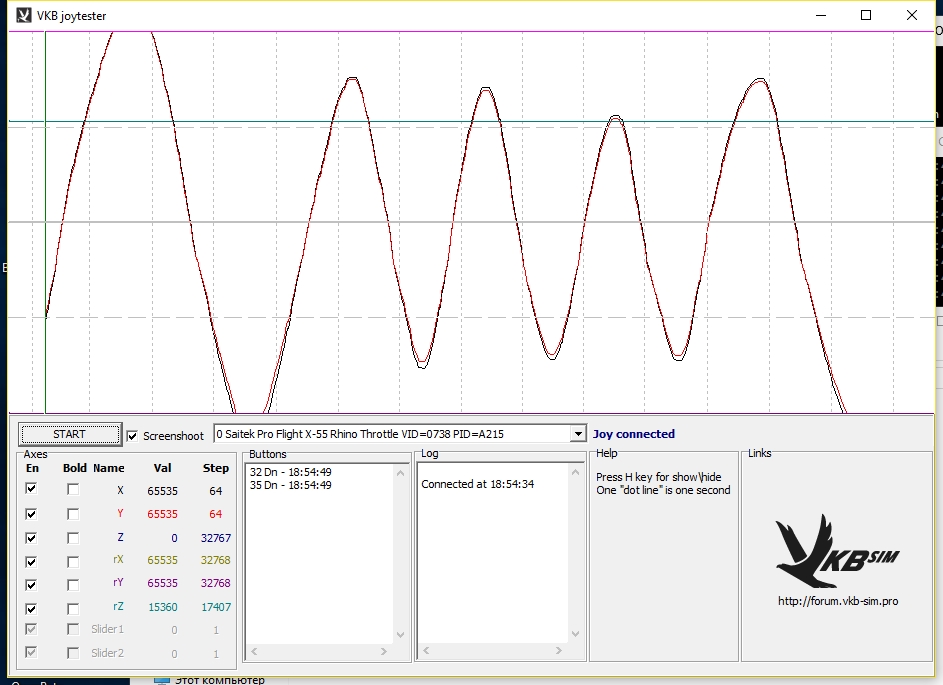
Task: Click the VKB joytester title bar icon
Action: [x=23, y=15]
